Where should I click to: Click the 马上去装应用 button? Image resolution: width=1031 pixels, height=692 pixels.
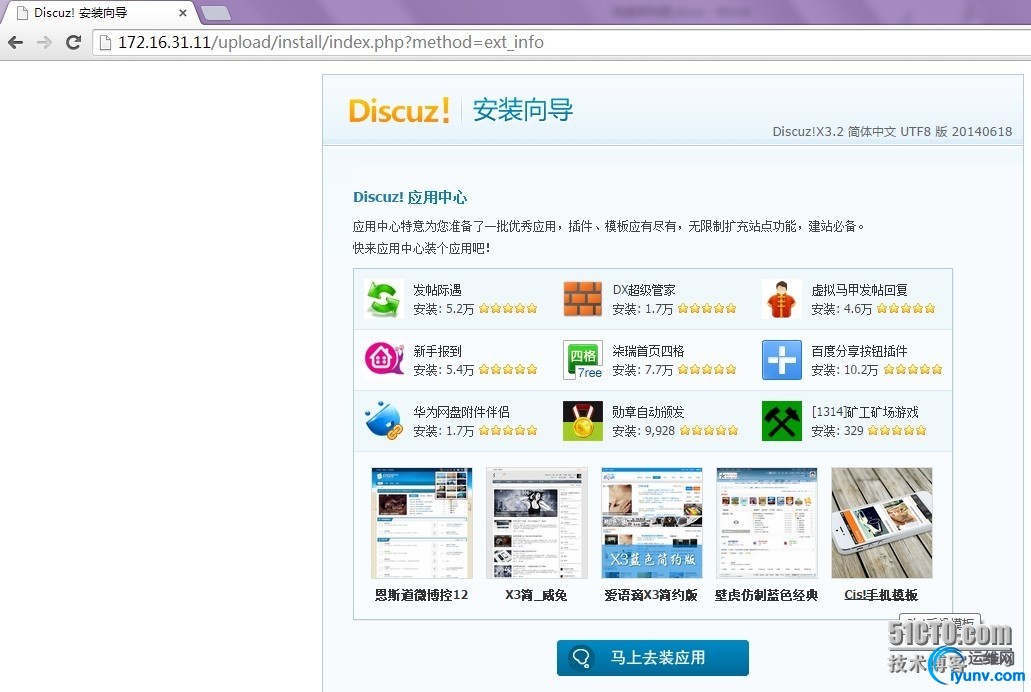coord(652,658)
